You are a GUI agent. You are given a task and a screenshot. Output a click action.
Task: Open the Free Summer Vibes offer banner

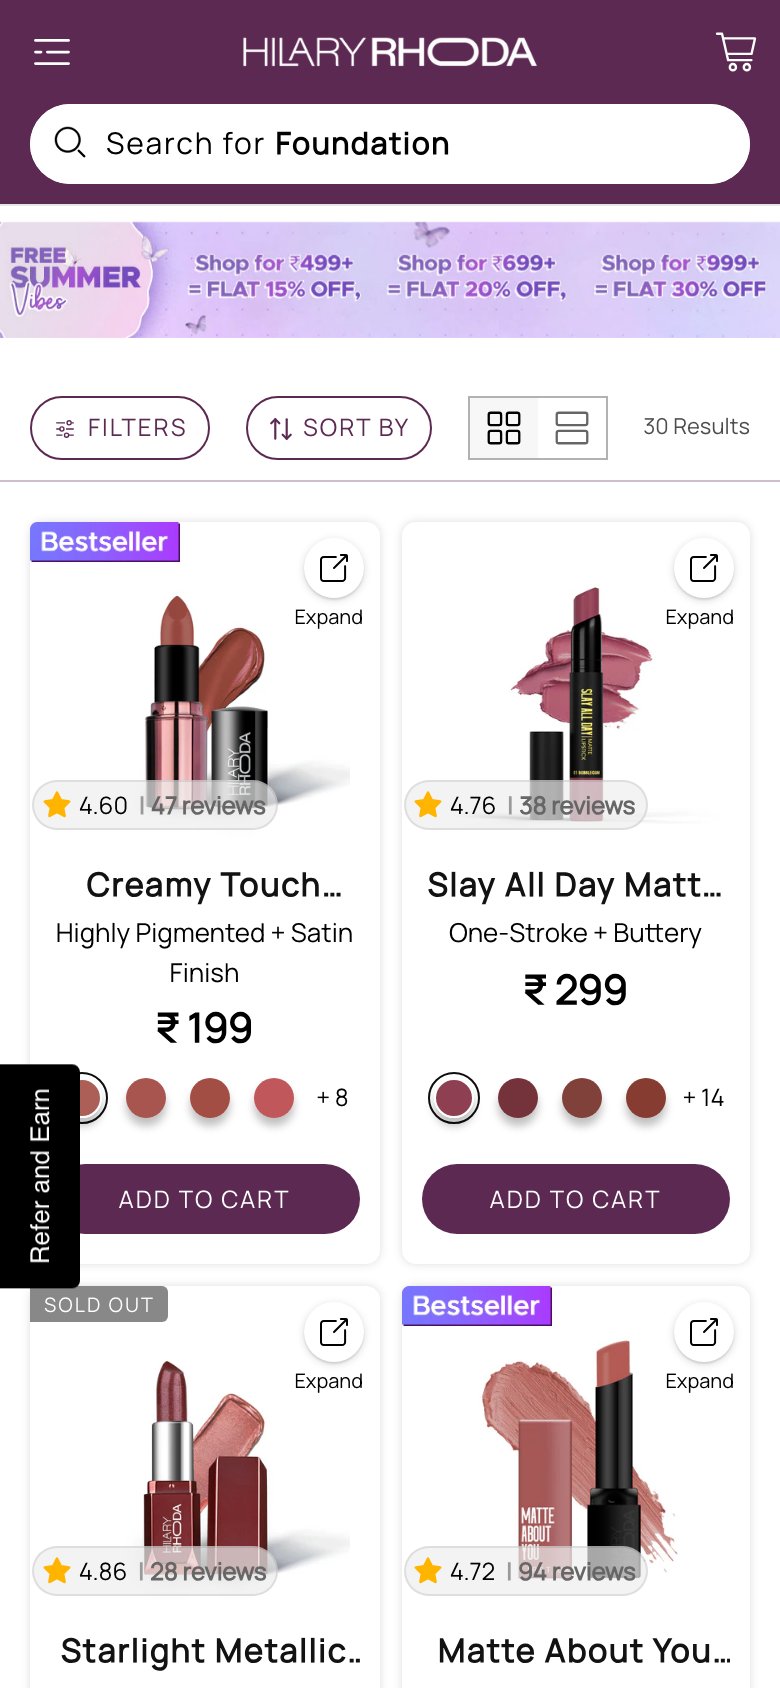click(390, 280)
